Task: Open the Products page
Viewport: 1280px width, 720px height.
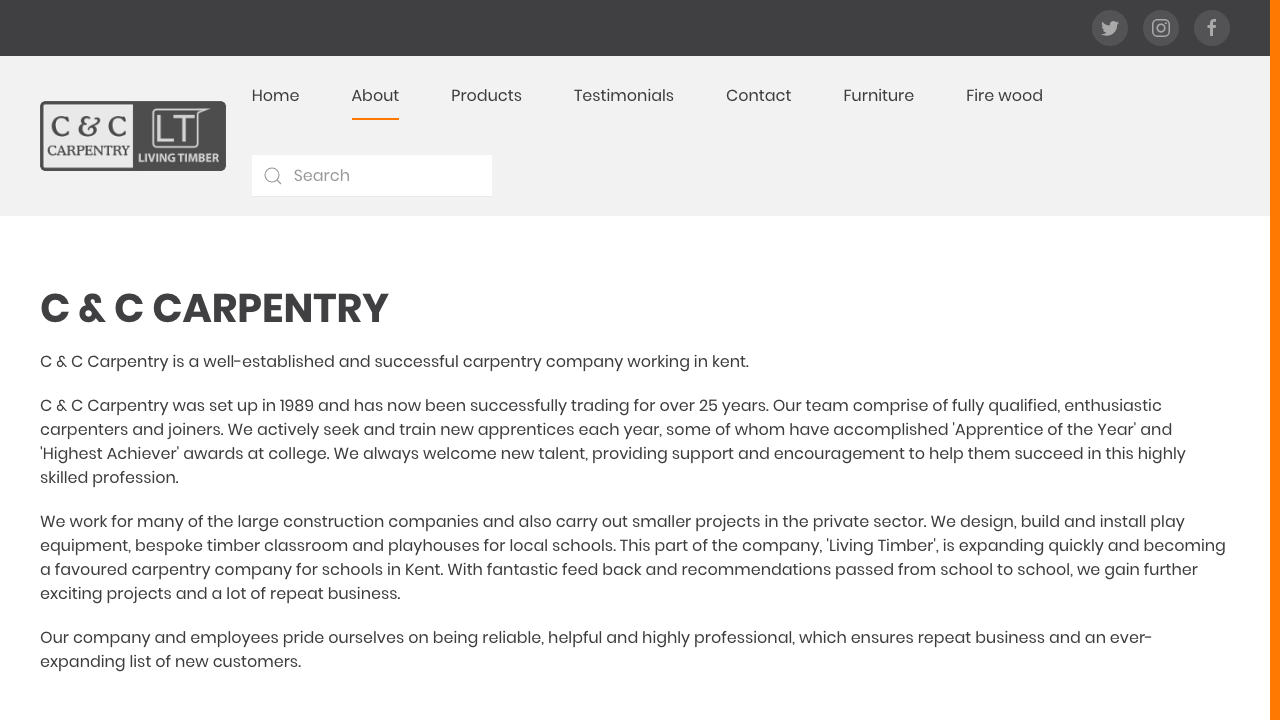Action: (486, 95)
